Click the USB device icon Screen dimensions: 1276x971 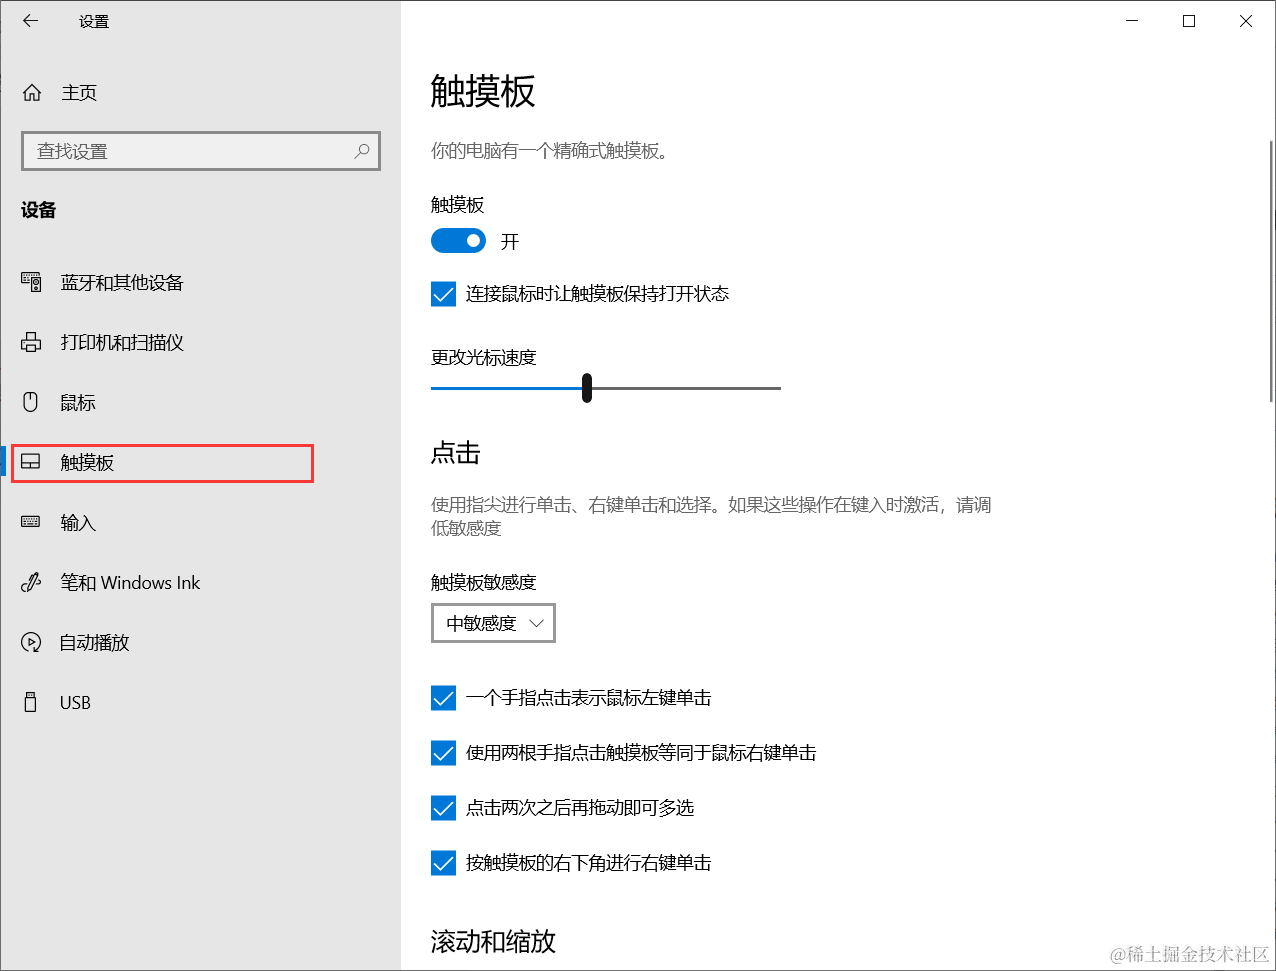pos(31,702)
